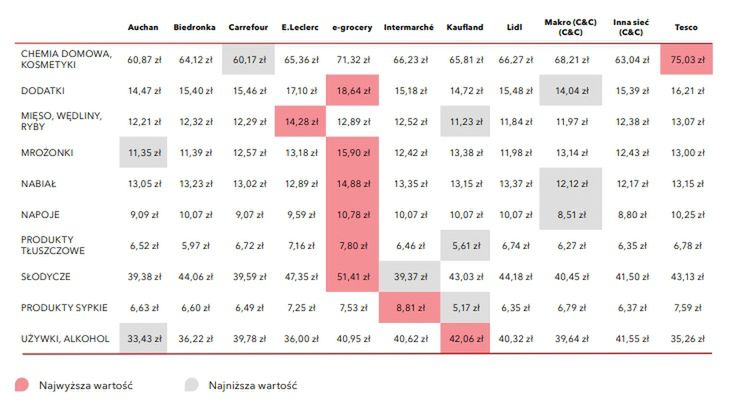Click the Kaufland column header
This screenshot has width=743, height=405.
465,27
